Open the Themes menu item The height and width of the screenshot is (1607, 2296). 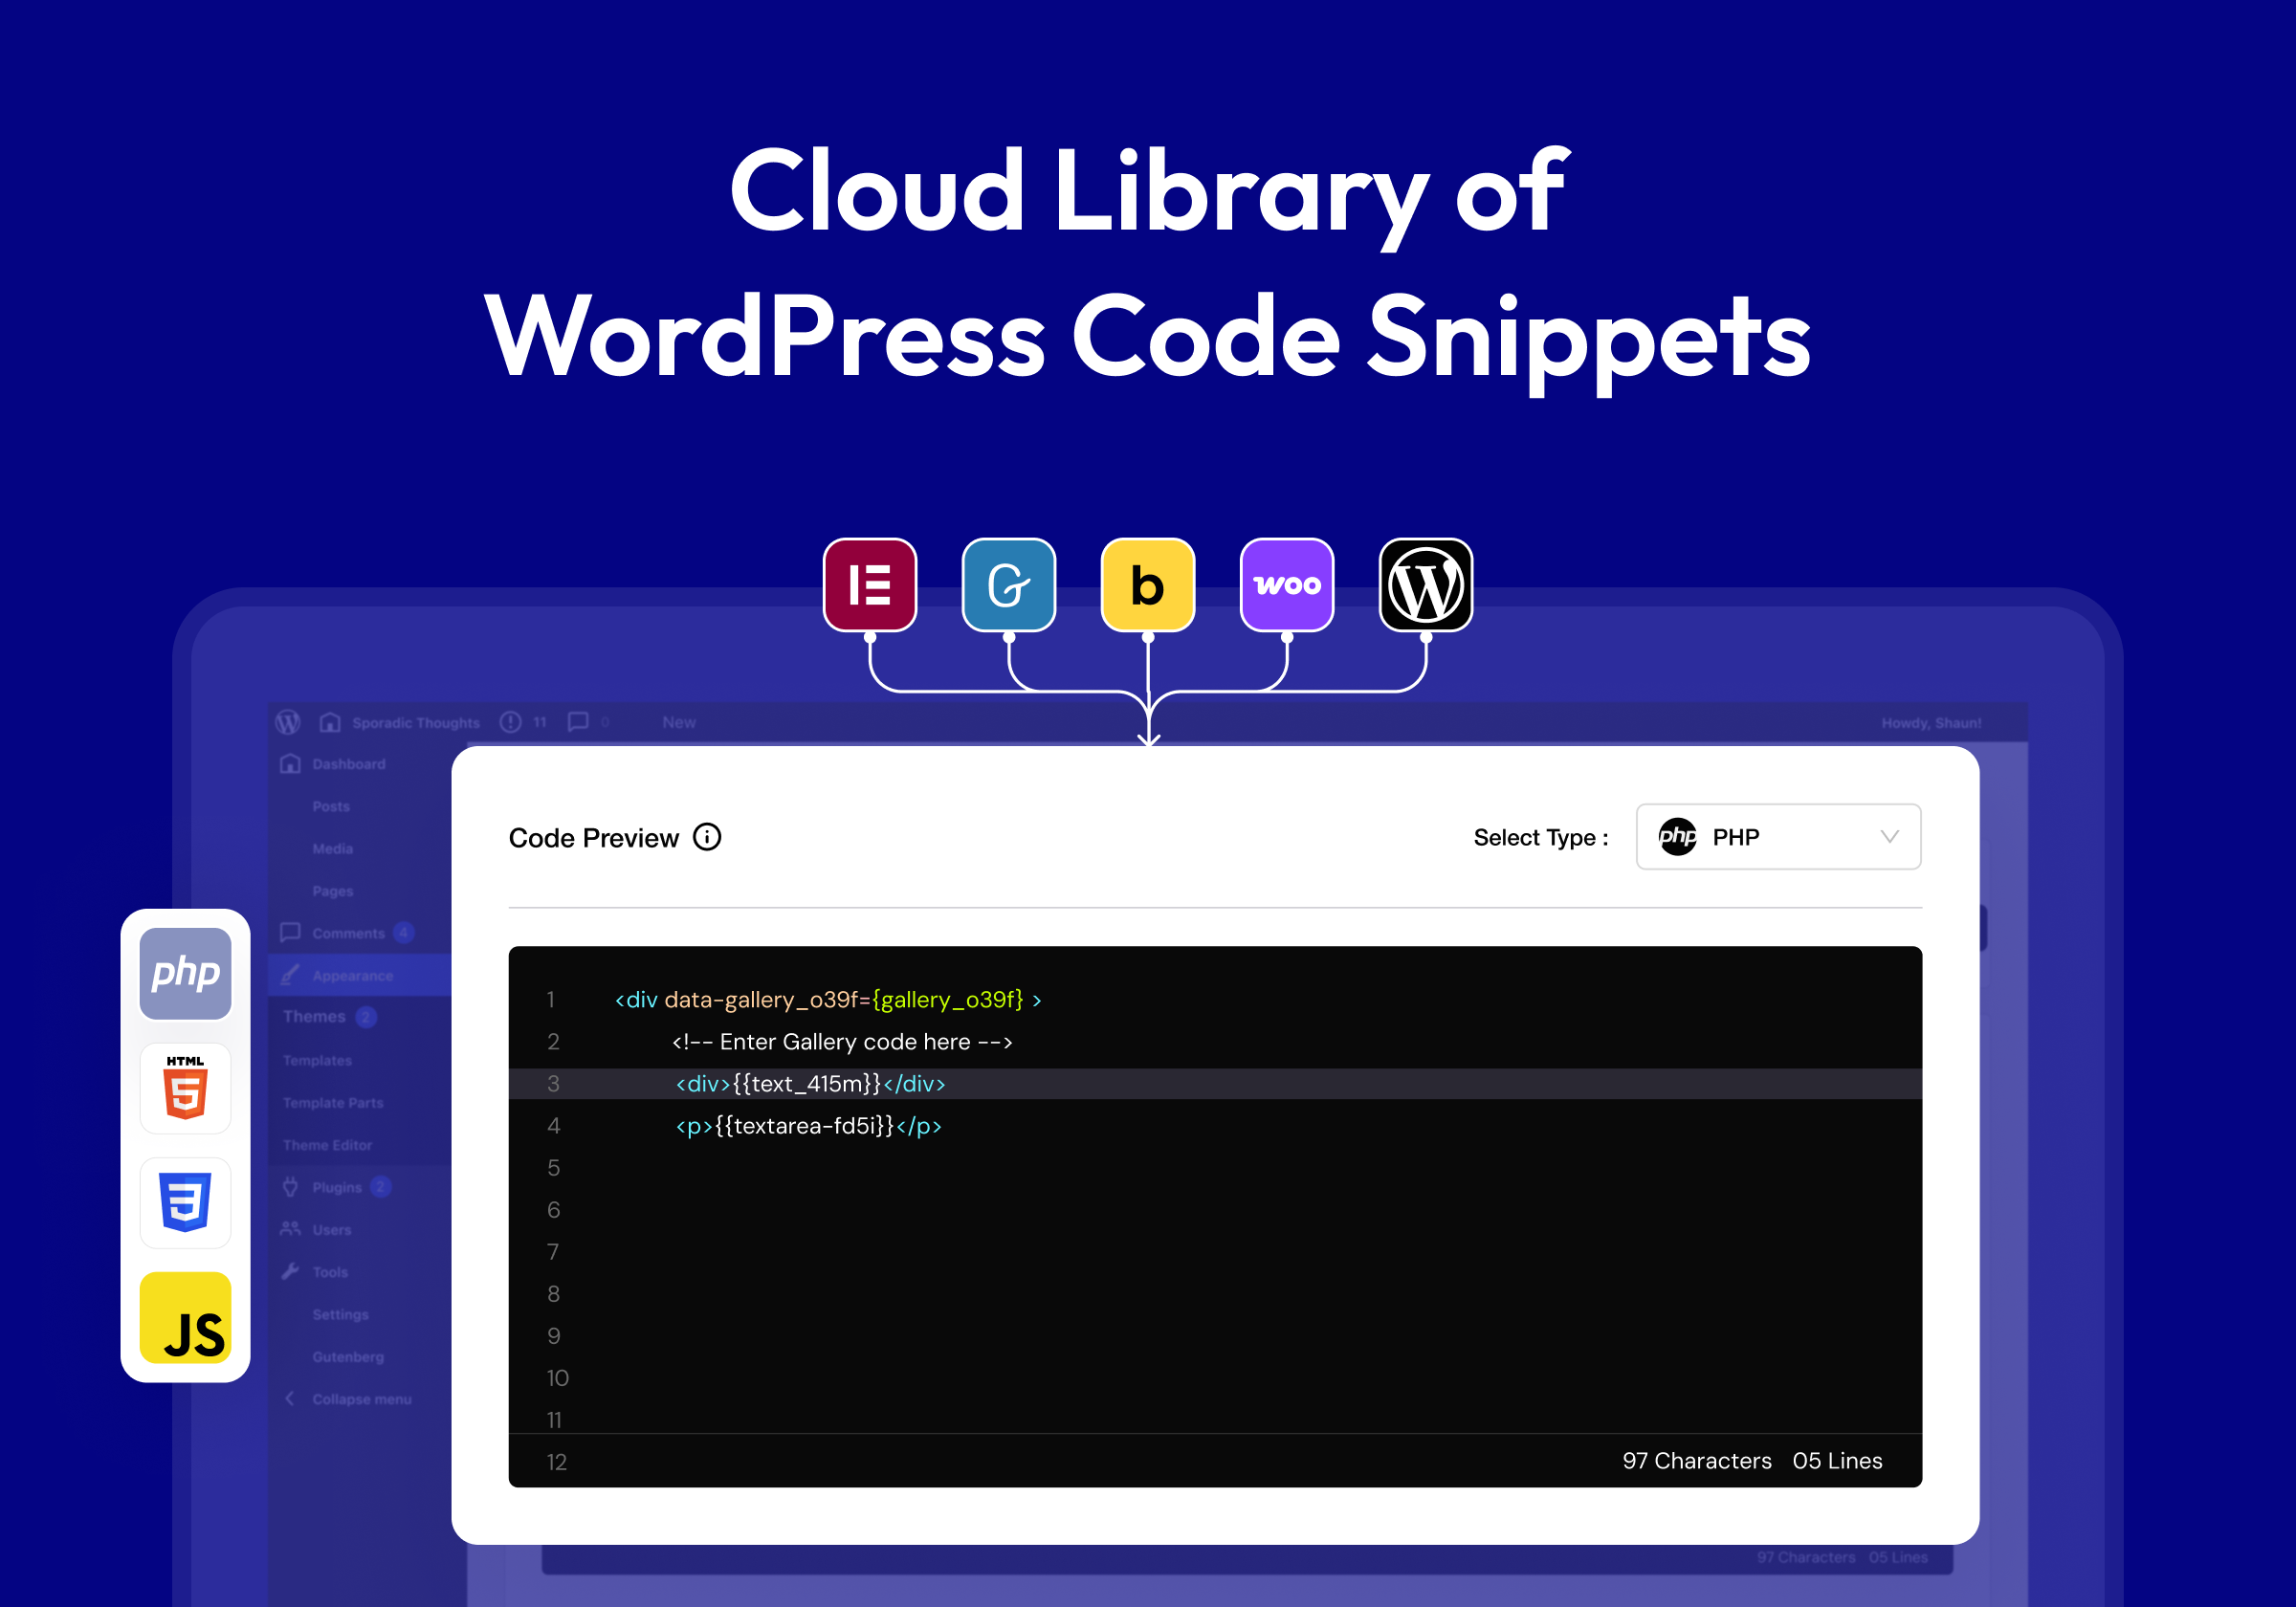(315, 1016)
